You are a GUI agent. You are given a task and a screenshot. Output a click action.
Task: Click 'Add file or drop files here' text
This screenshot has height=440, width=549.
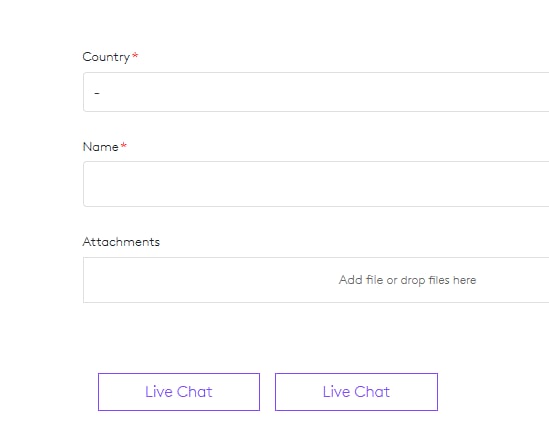407,280
